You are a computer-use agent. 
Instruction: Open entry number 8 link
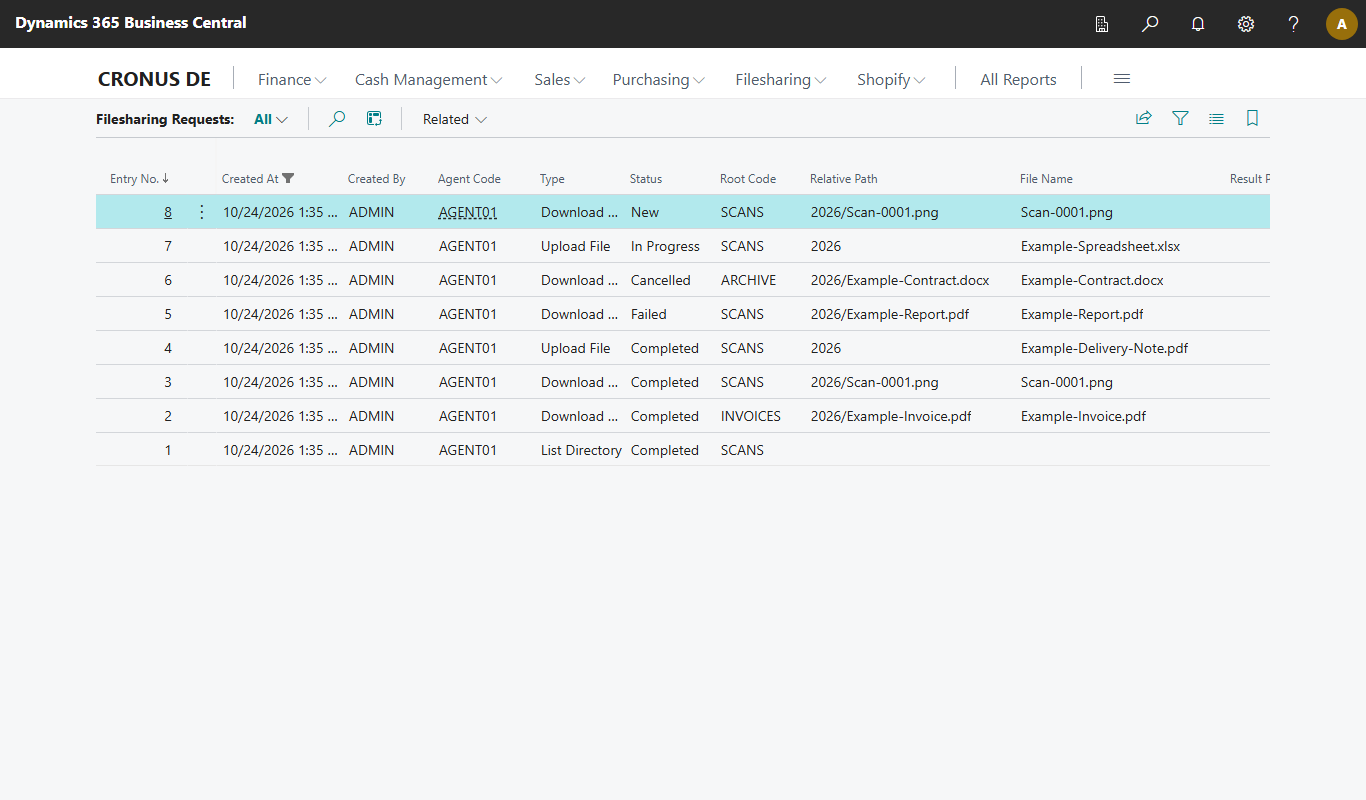168,212
